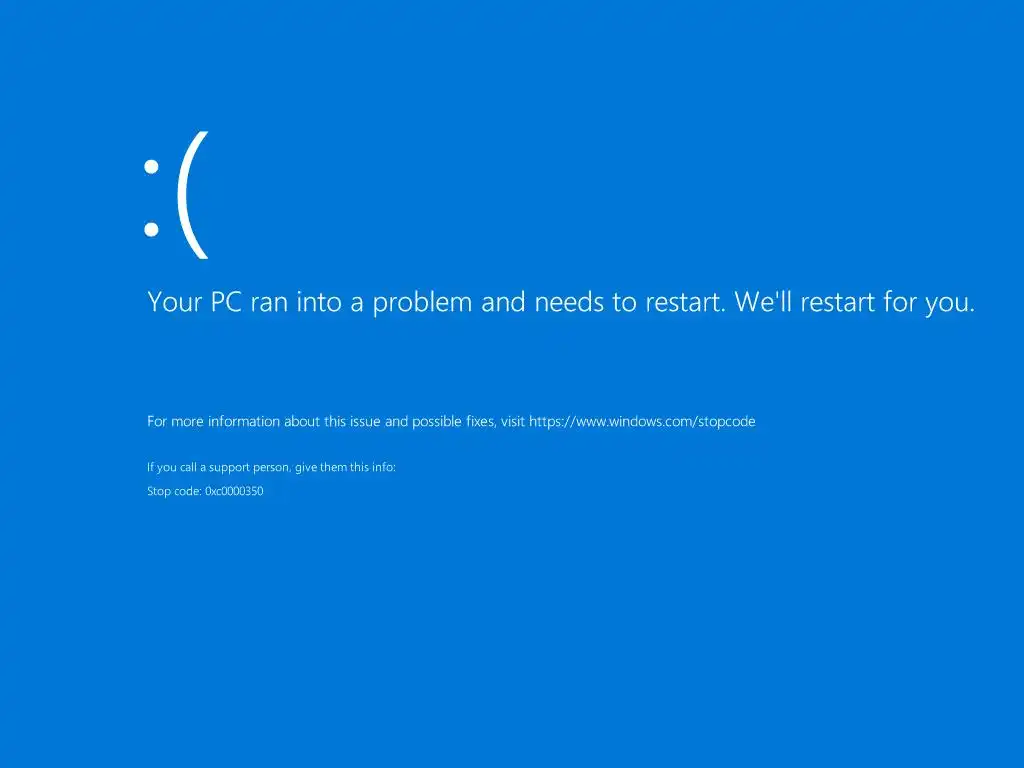Click the lower dot of the emoticon's eyes
The image size is (1024, 768).
(152, 229)
